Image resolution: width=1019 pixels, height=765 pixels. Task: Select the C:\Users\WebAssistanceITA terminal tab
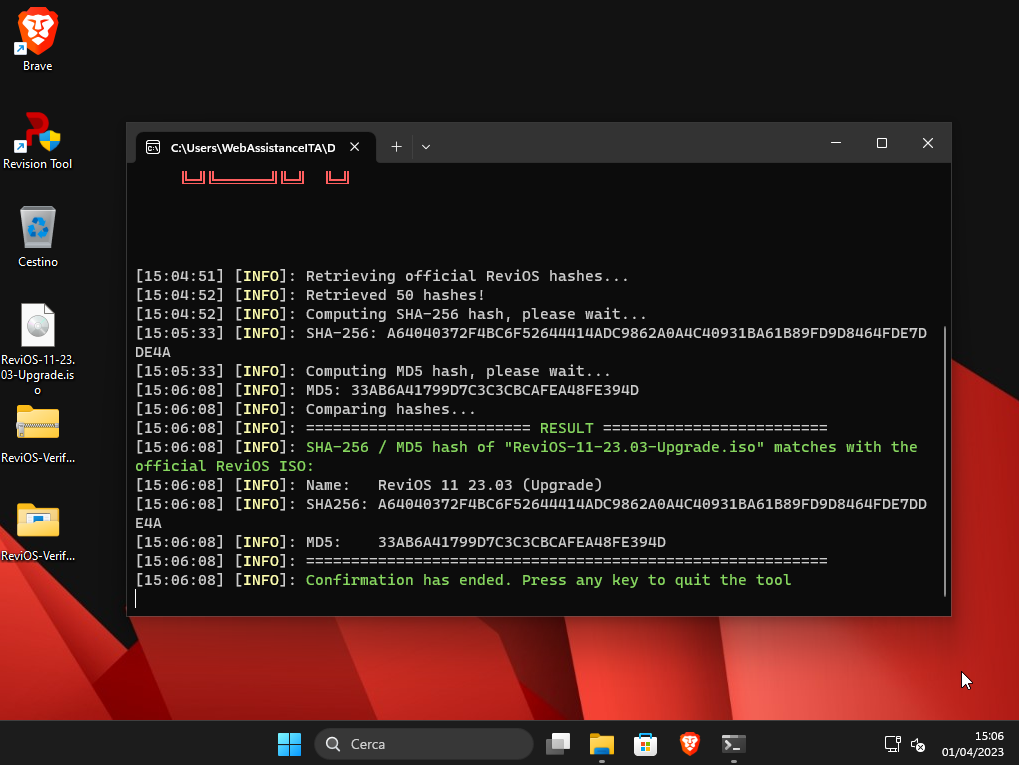pyautogui.click(x=255, y=148)
